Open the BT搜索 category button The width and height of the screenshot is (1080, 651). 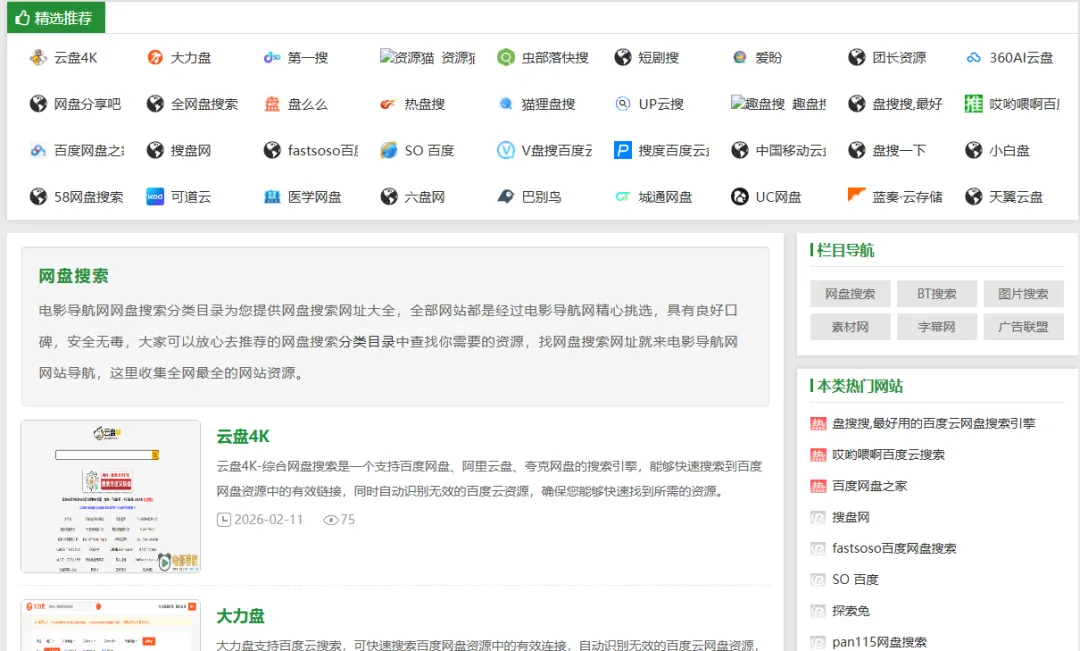(937, 294)
